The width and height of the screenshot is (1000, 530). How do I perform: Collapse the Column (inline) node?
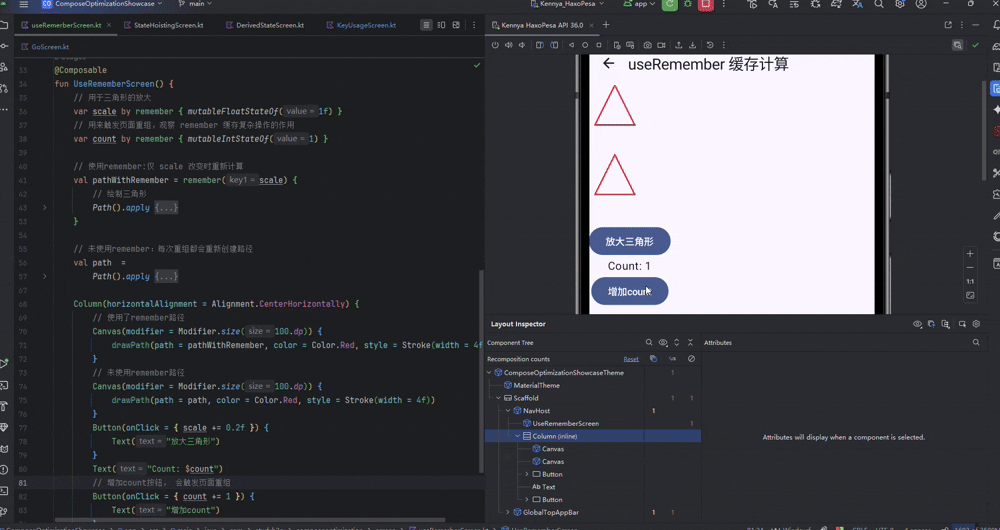[x=518, y=436]
